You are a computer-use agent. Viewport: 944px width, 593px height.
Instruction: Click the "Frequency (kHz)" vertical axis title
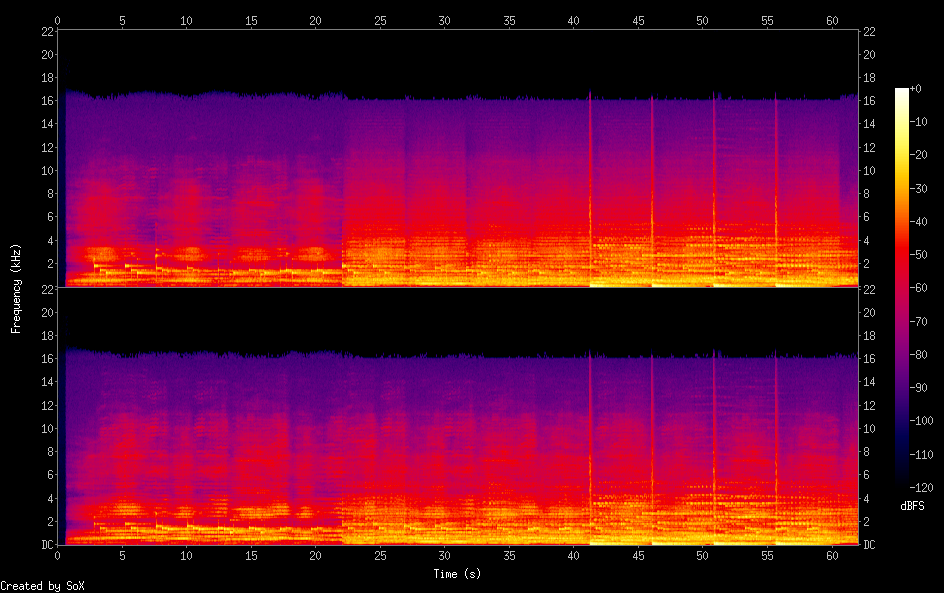tap(16, 288)
